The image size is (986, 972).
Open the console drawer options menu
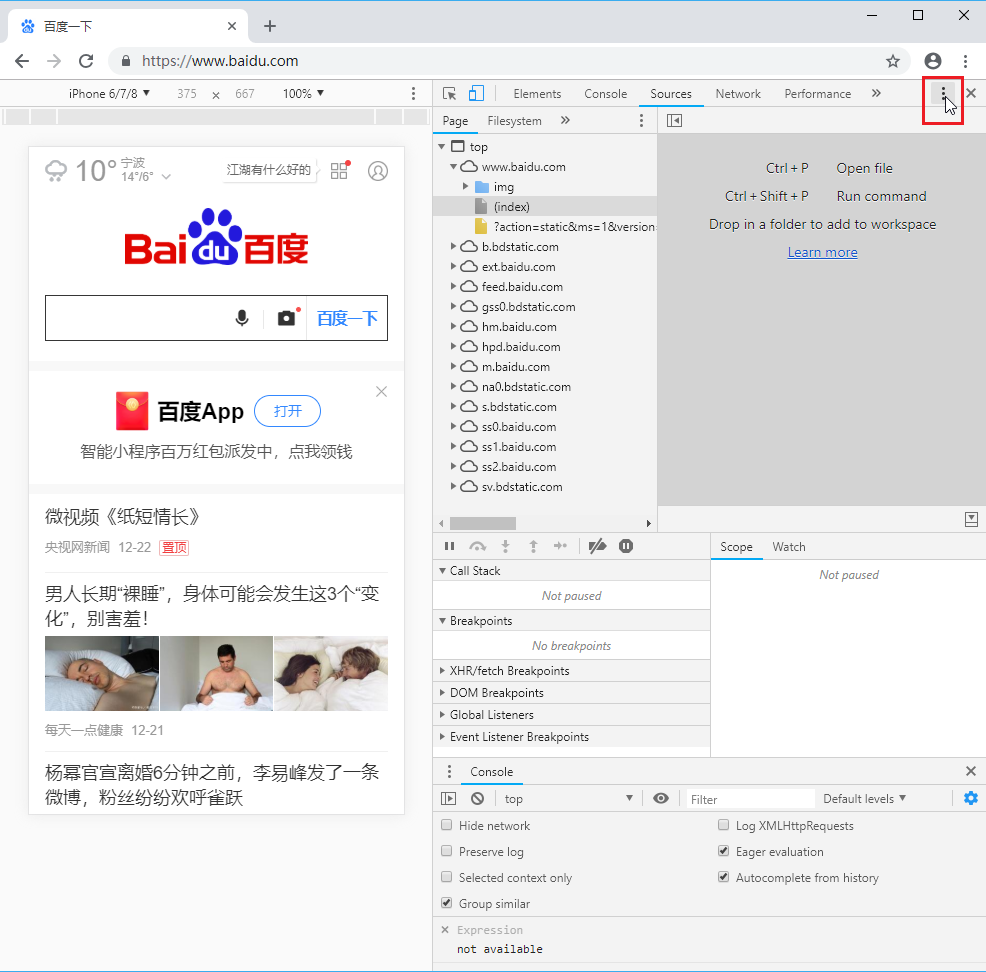449,771
